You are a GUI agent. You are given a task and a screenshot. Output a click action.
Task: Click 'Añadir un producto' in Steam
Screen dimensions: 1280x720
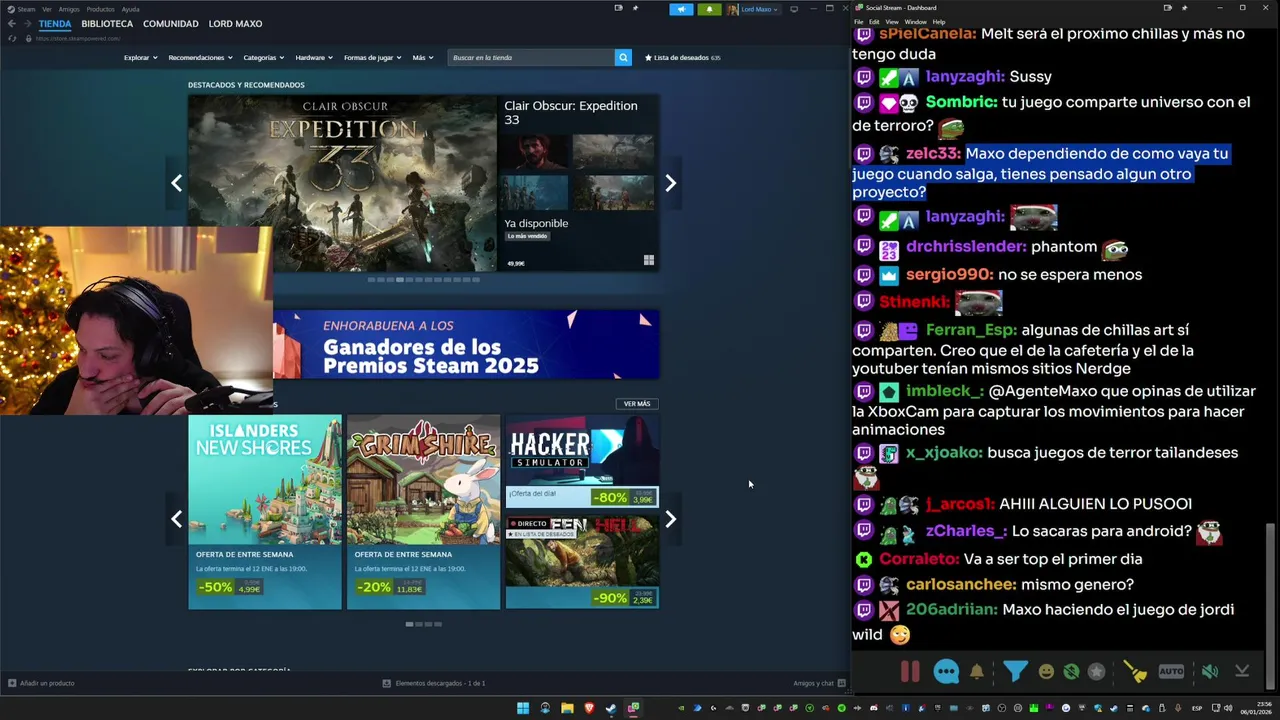pos(41,683)
